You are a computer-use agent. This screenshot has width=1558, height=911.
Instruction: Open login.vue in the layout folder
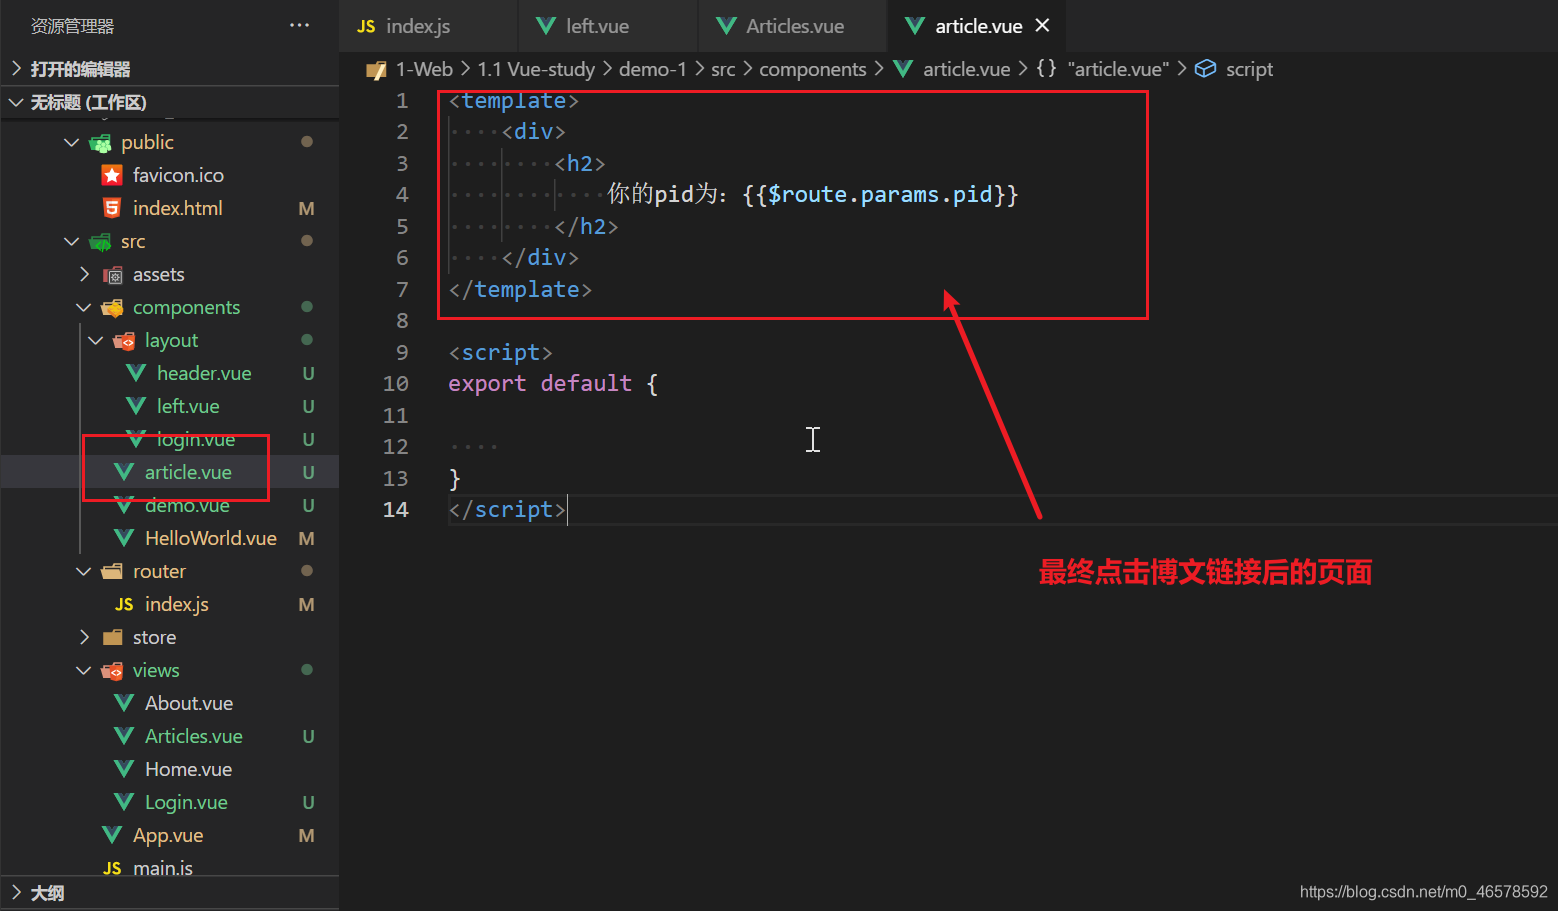coord(195,439)
